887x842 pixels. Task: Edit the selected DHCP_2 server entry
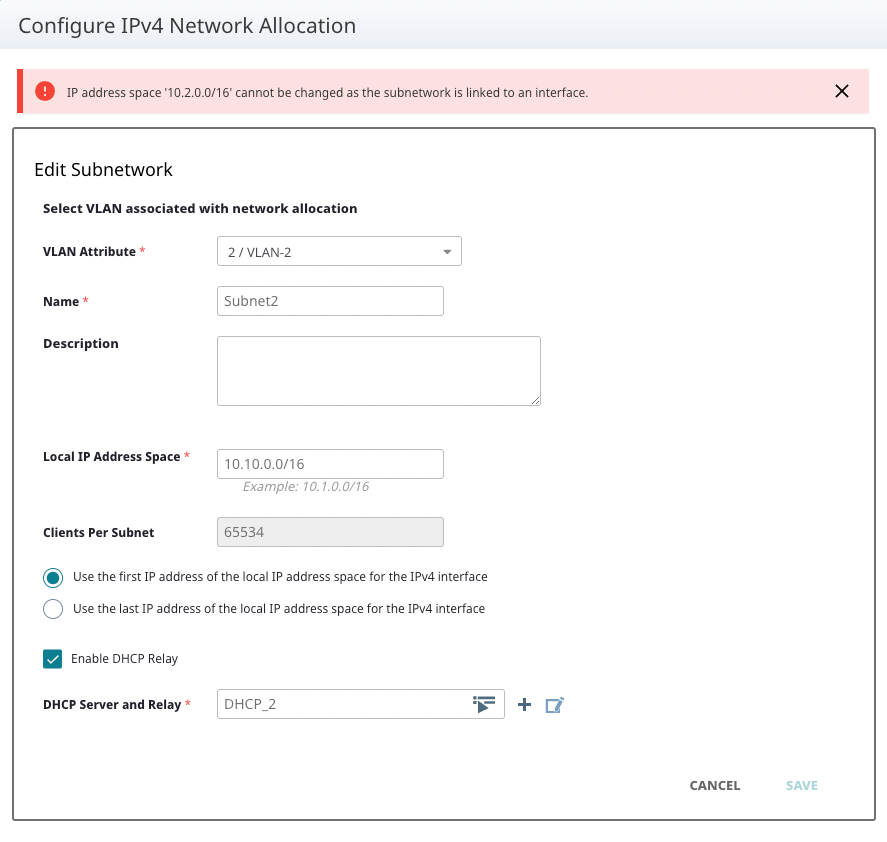(555, 705)
